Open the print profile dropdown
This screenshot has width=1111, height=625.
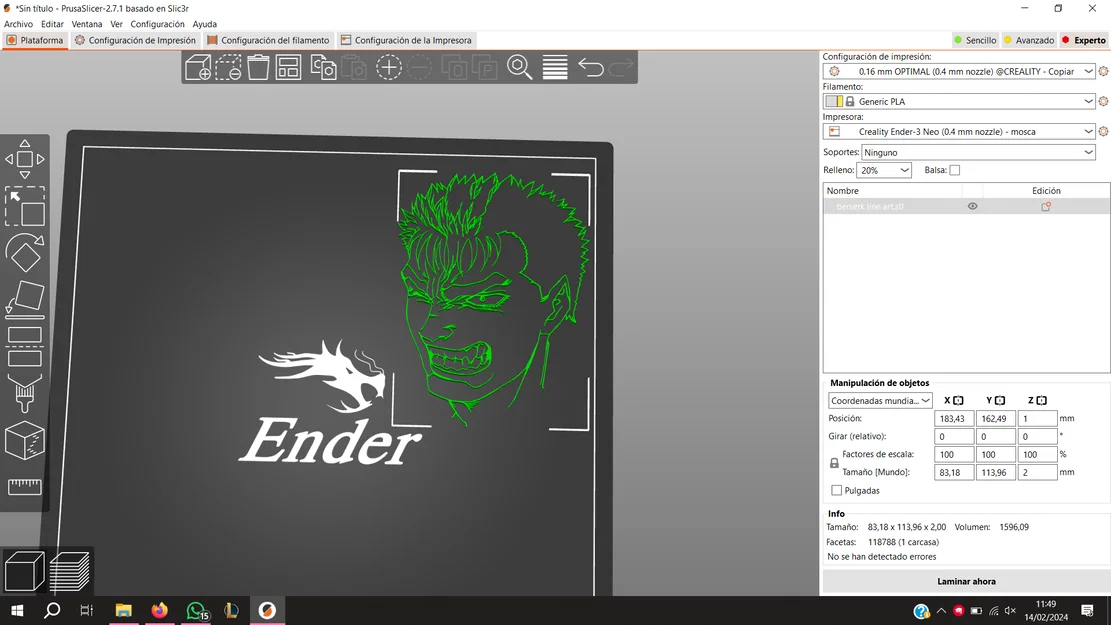tap(959, 71)
